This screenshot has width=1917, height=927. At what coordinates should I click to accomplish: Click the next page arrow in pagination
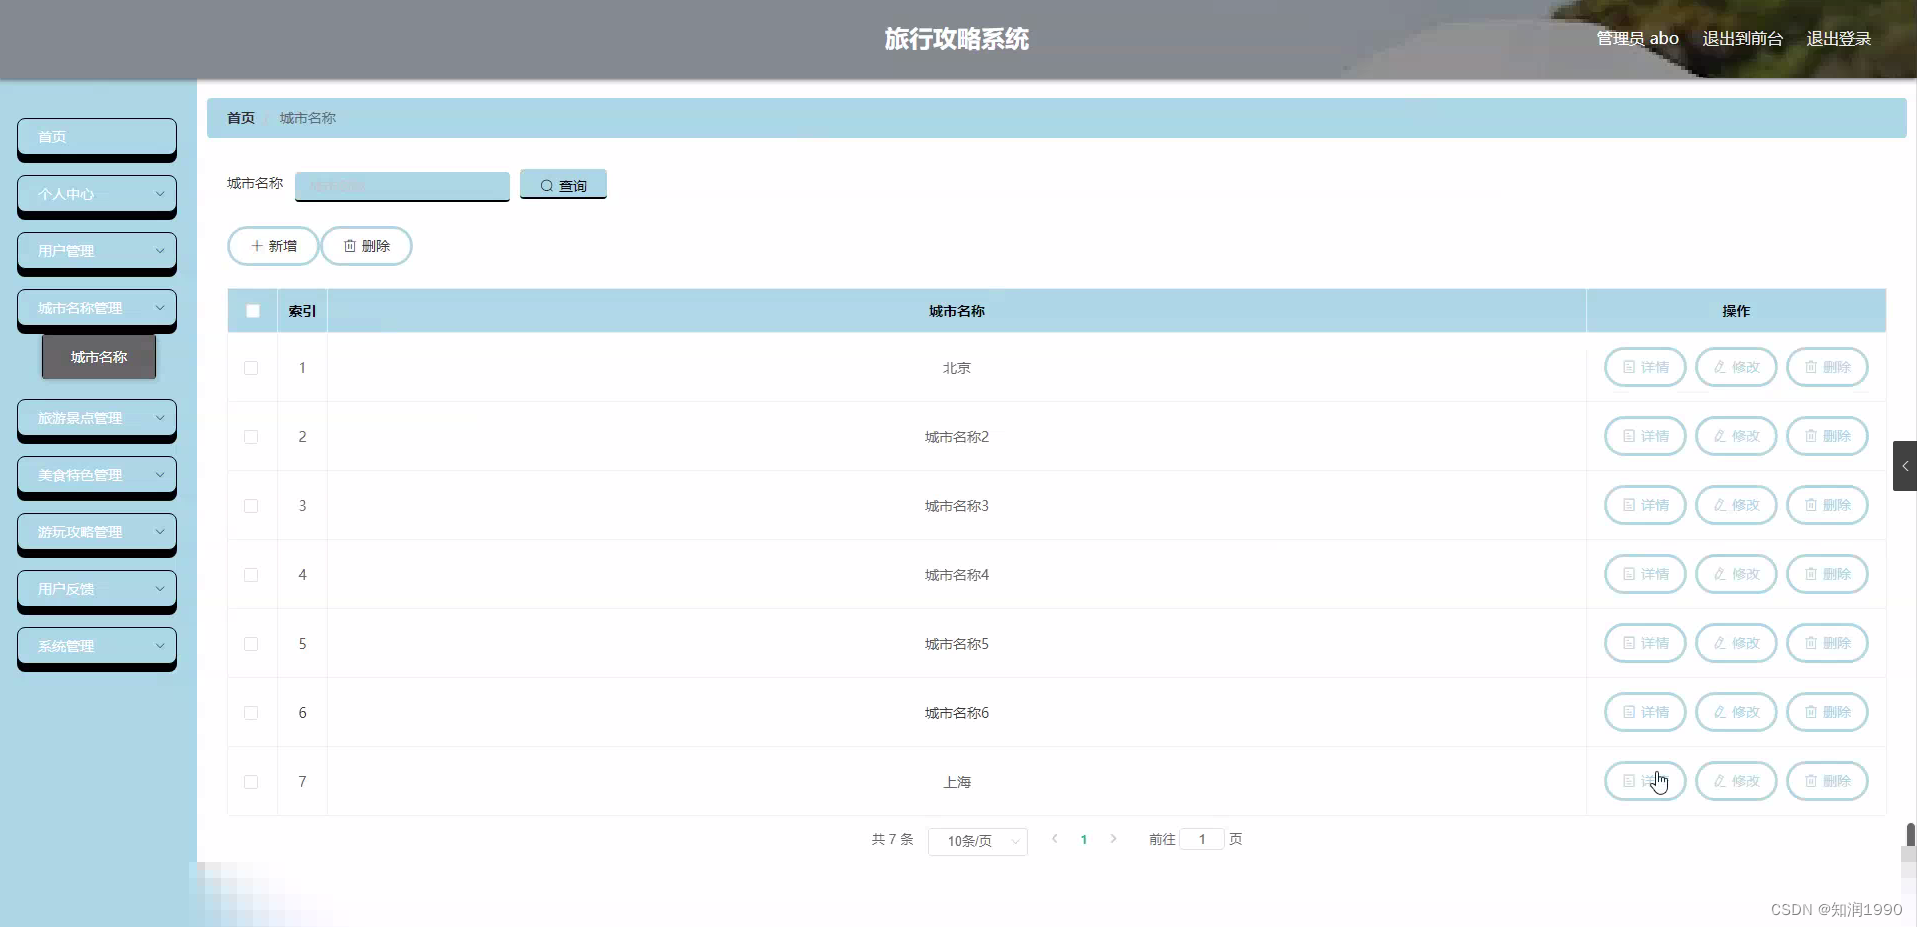pos(1114,839)
